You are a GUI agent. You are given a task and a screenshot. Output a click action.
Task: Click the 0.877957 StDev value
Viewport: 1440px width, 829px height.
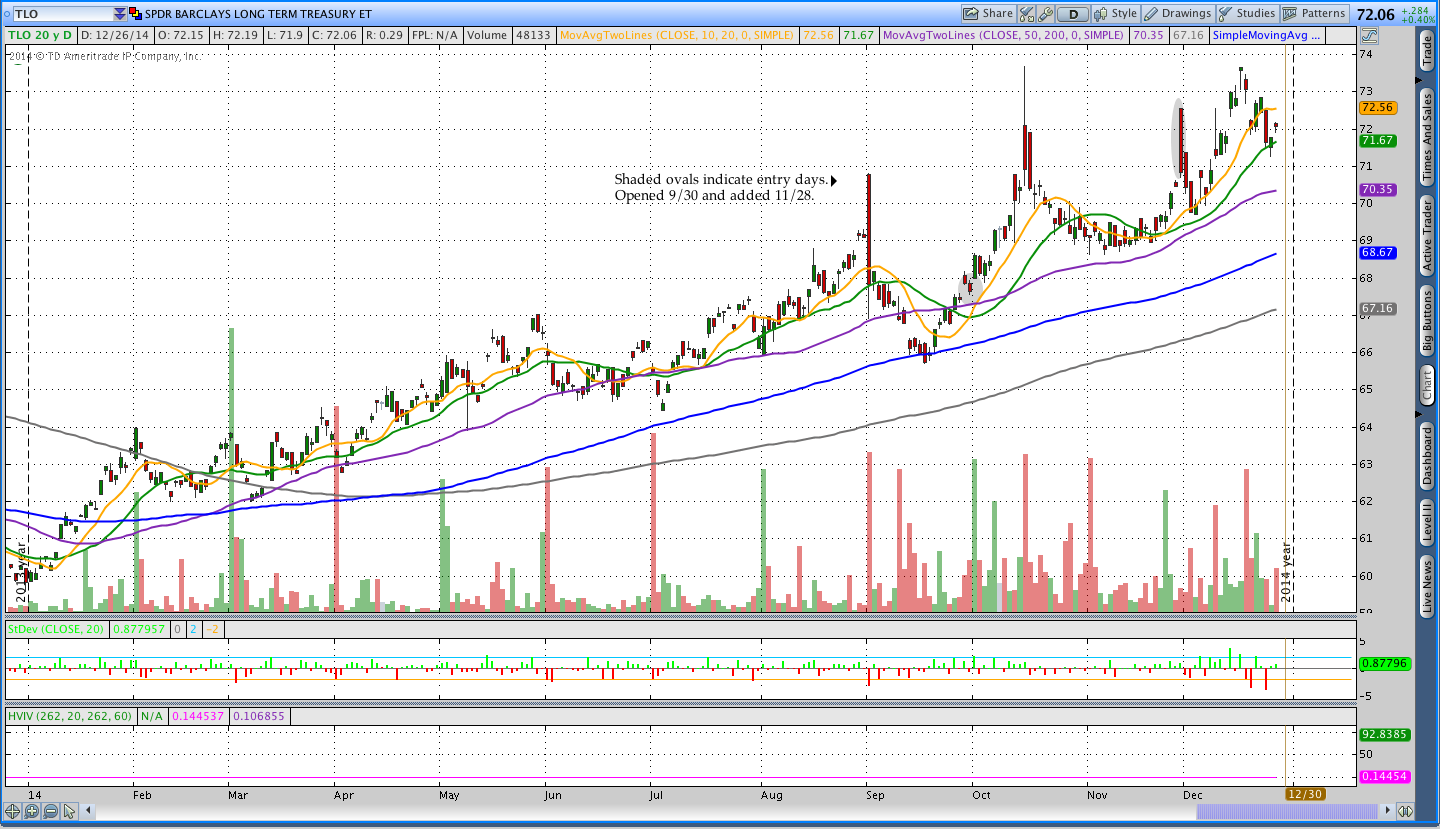[140, 629]
